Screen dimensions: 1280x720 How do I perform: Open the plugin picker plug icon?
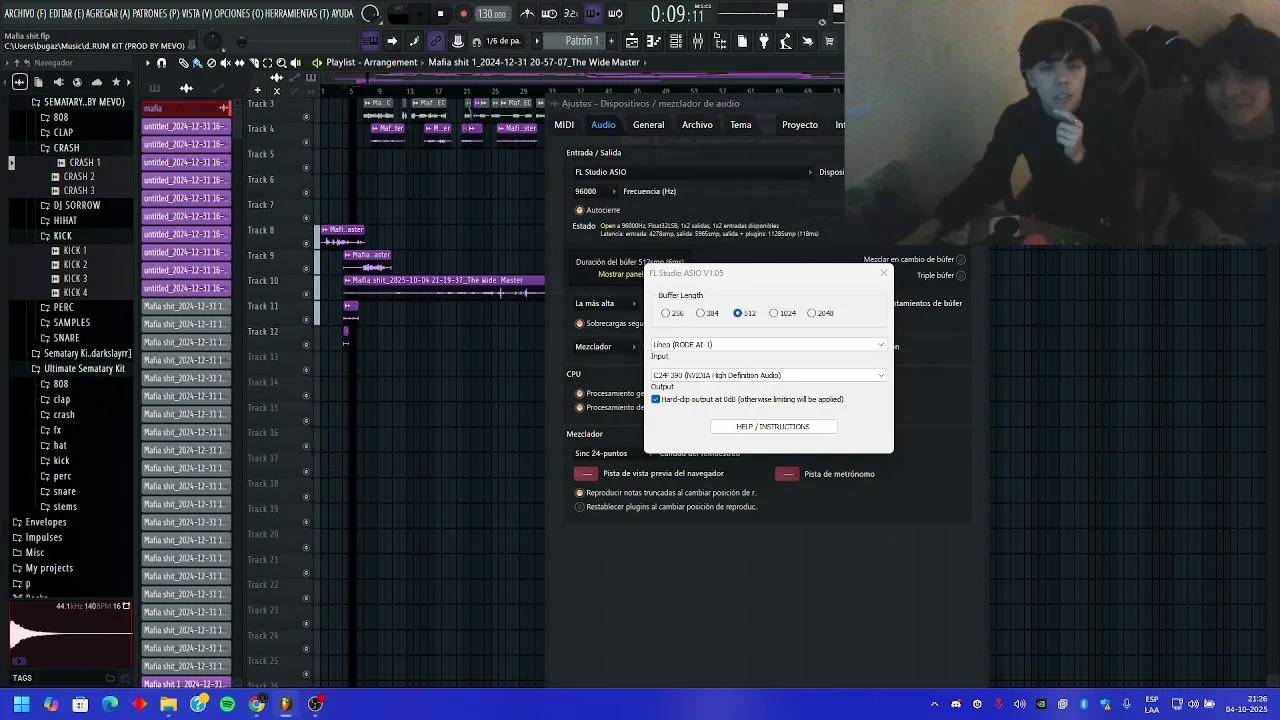point(764,41)
